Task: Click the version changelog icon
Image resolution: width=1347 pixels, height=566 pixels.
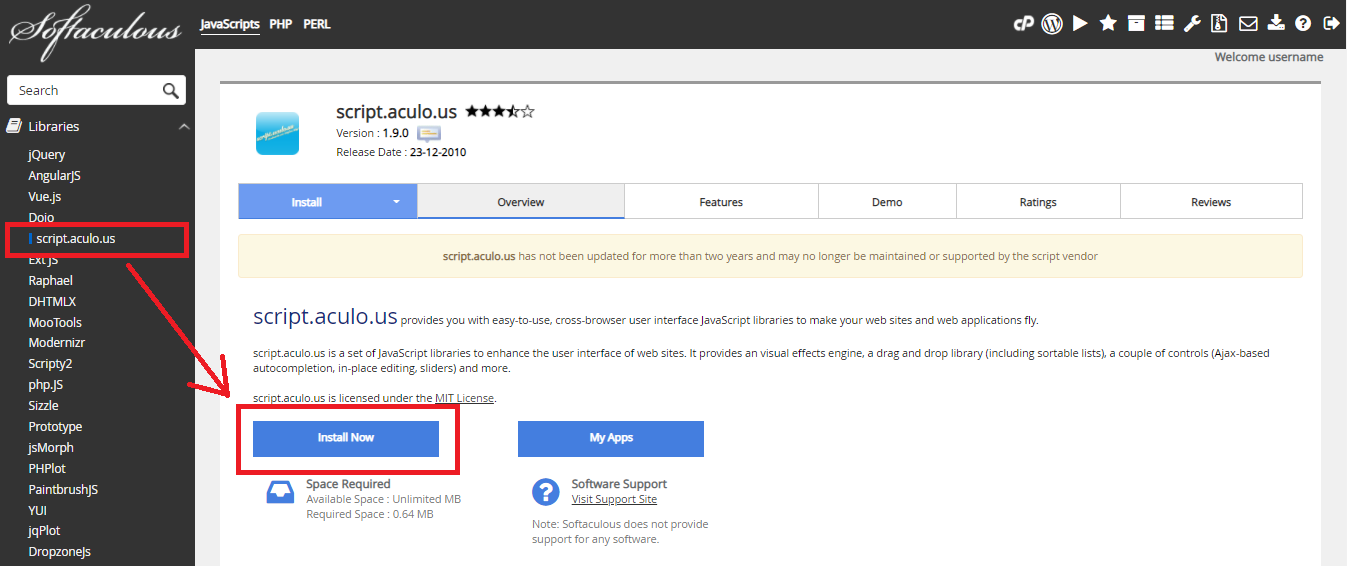Action: click(429, 133)
